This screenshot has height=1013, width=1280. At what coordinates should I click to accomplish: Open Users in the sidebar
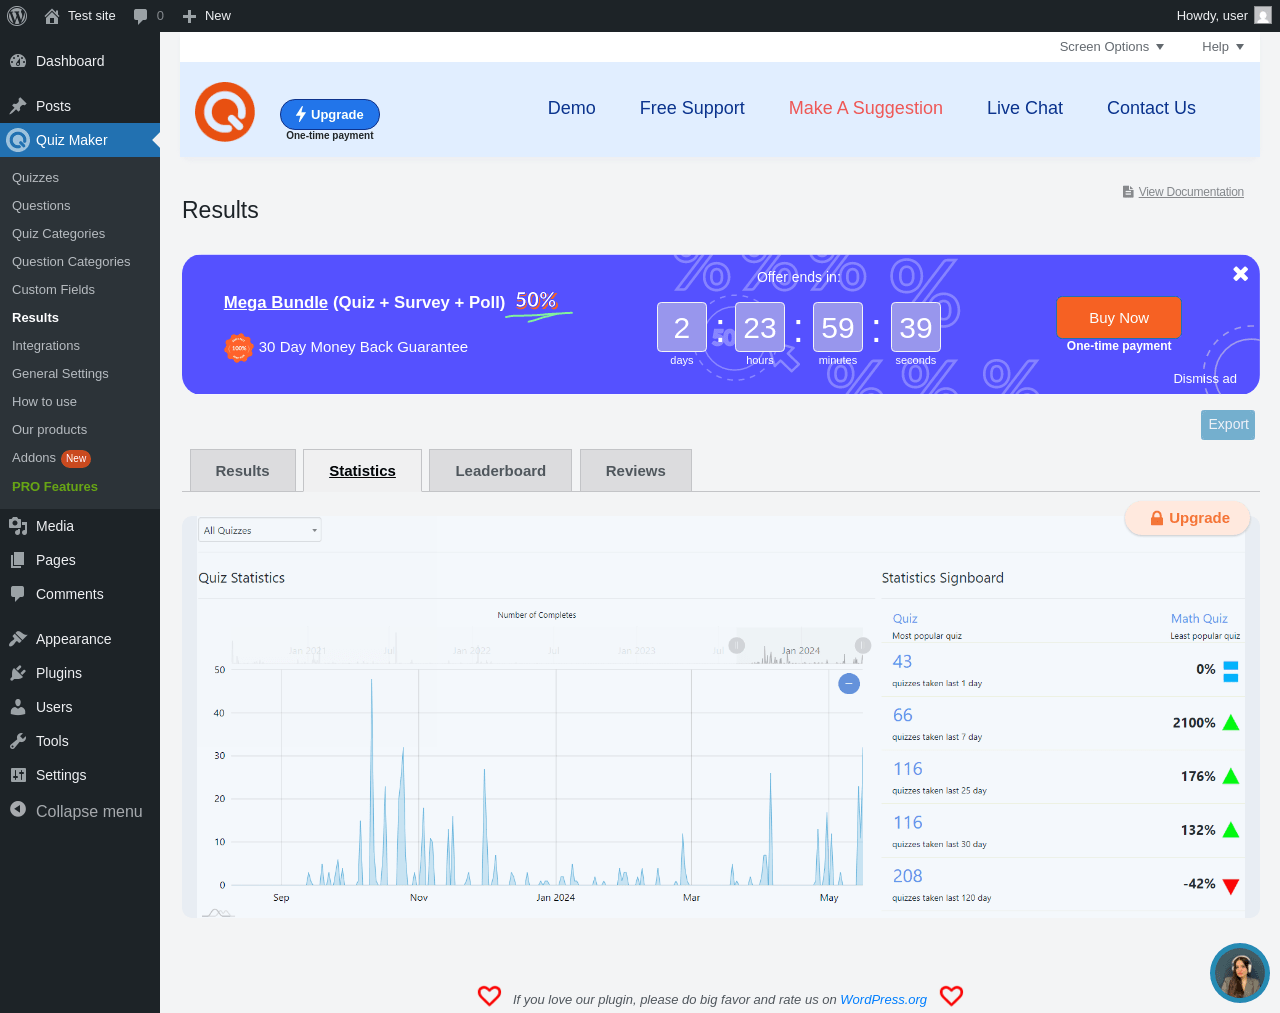[80, 707]
